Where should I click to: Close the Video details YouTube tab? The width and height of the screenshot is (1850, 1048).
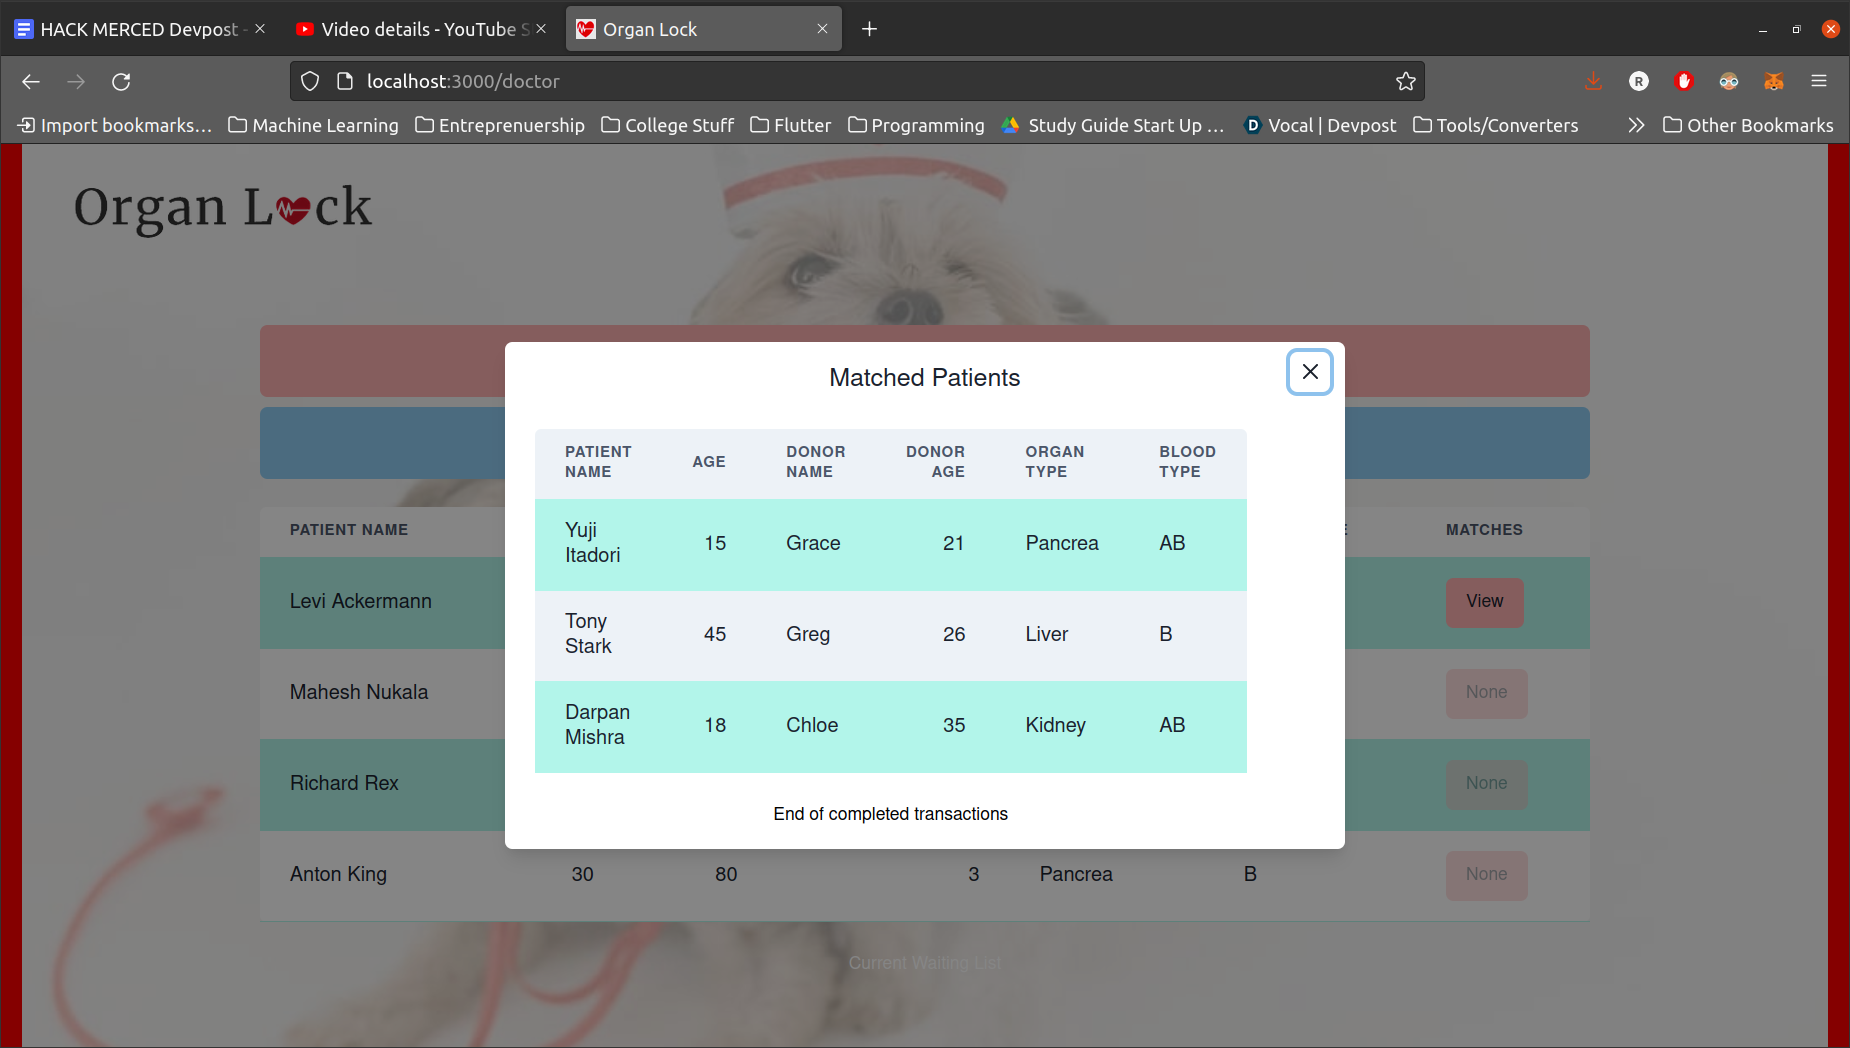tap(541, 29)
